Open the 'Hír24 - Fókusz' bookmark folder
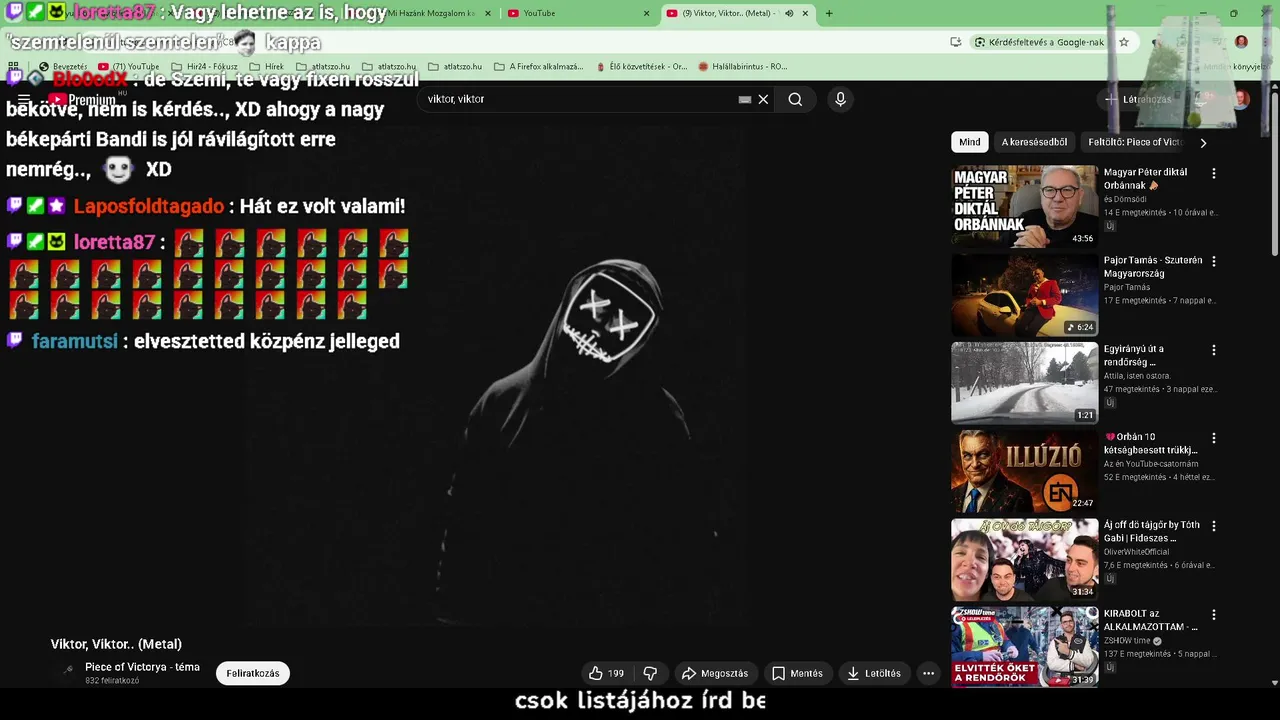Image resolution: width=1280 pixels, height=720 pixels. point(204,66)
